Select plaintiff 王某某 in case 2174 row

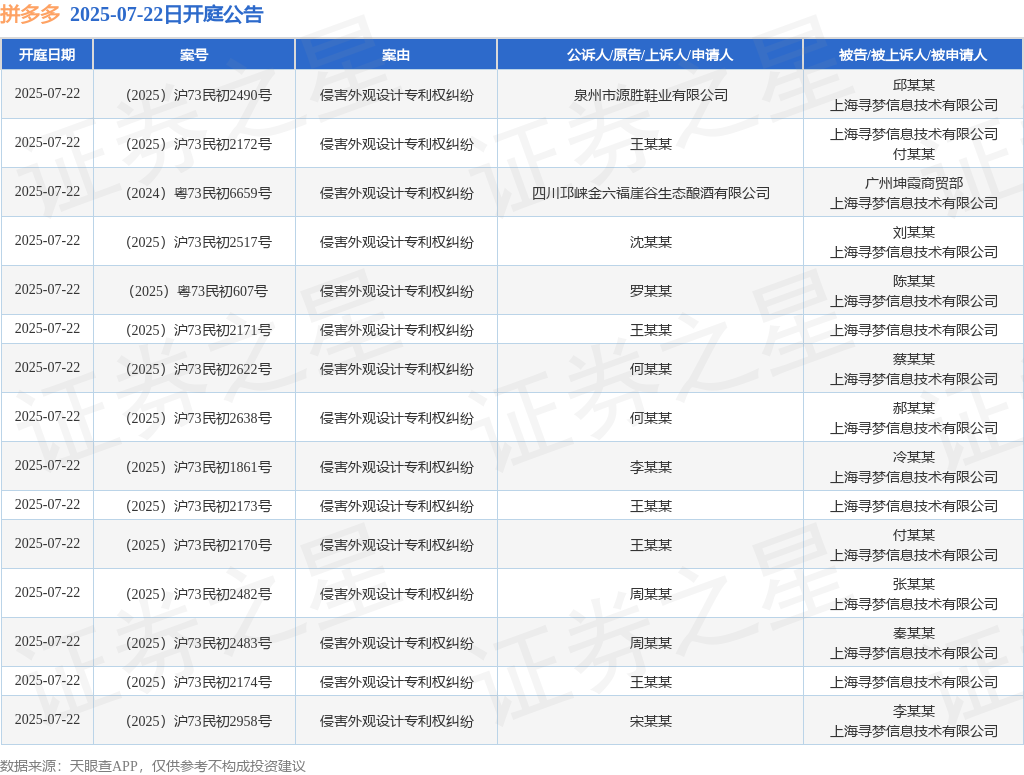(x=650, y=683)
